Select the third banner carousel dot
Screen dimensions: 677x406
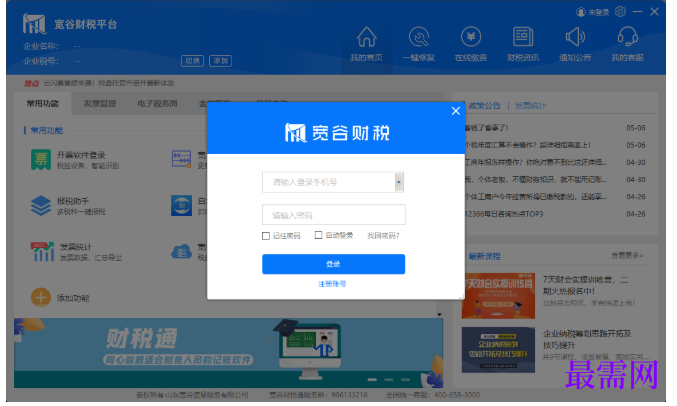[405, 380]
